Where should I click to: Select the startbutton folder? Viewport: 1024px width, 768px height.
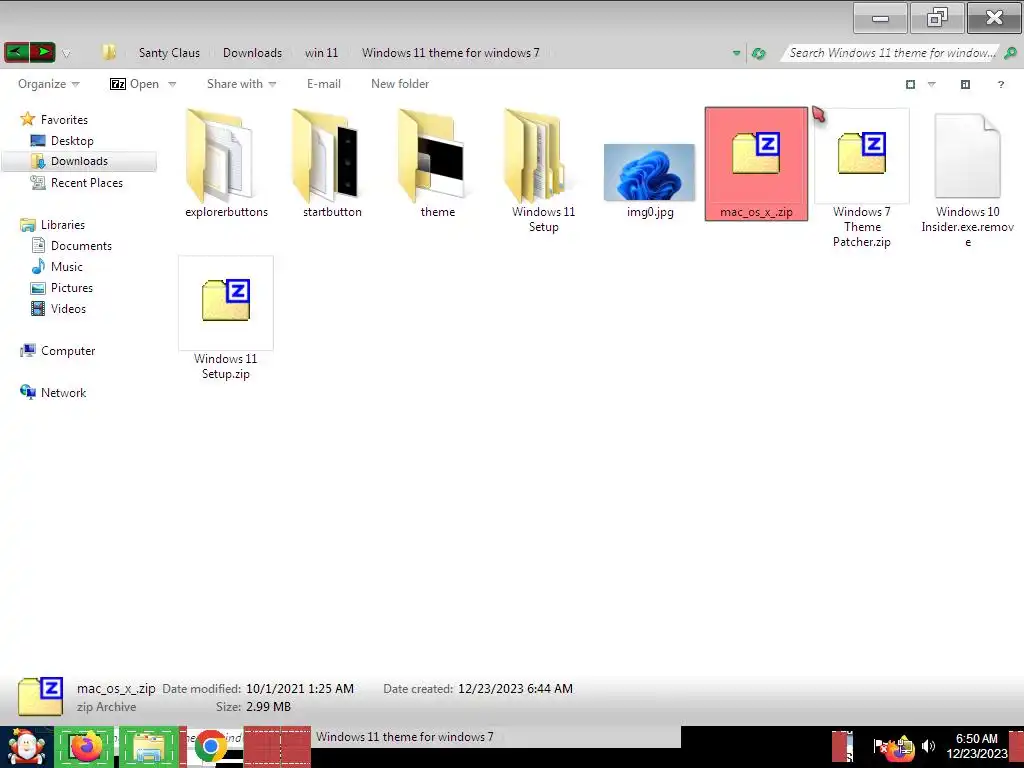tap(332, 164)
